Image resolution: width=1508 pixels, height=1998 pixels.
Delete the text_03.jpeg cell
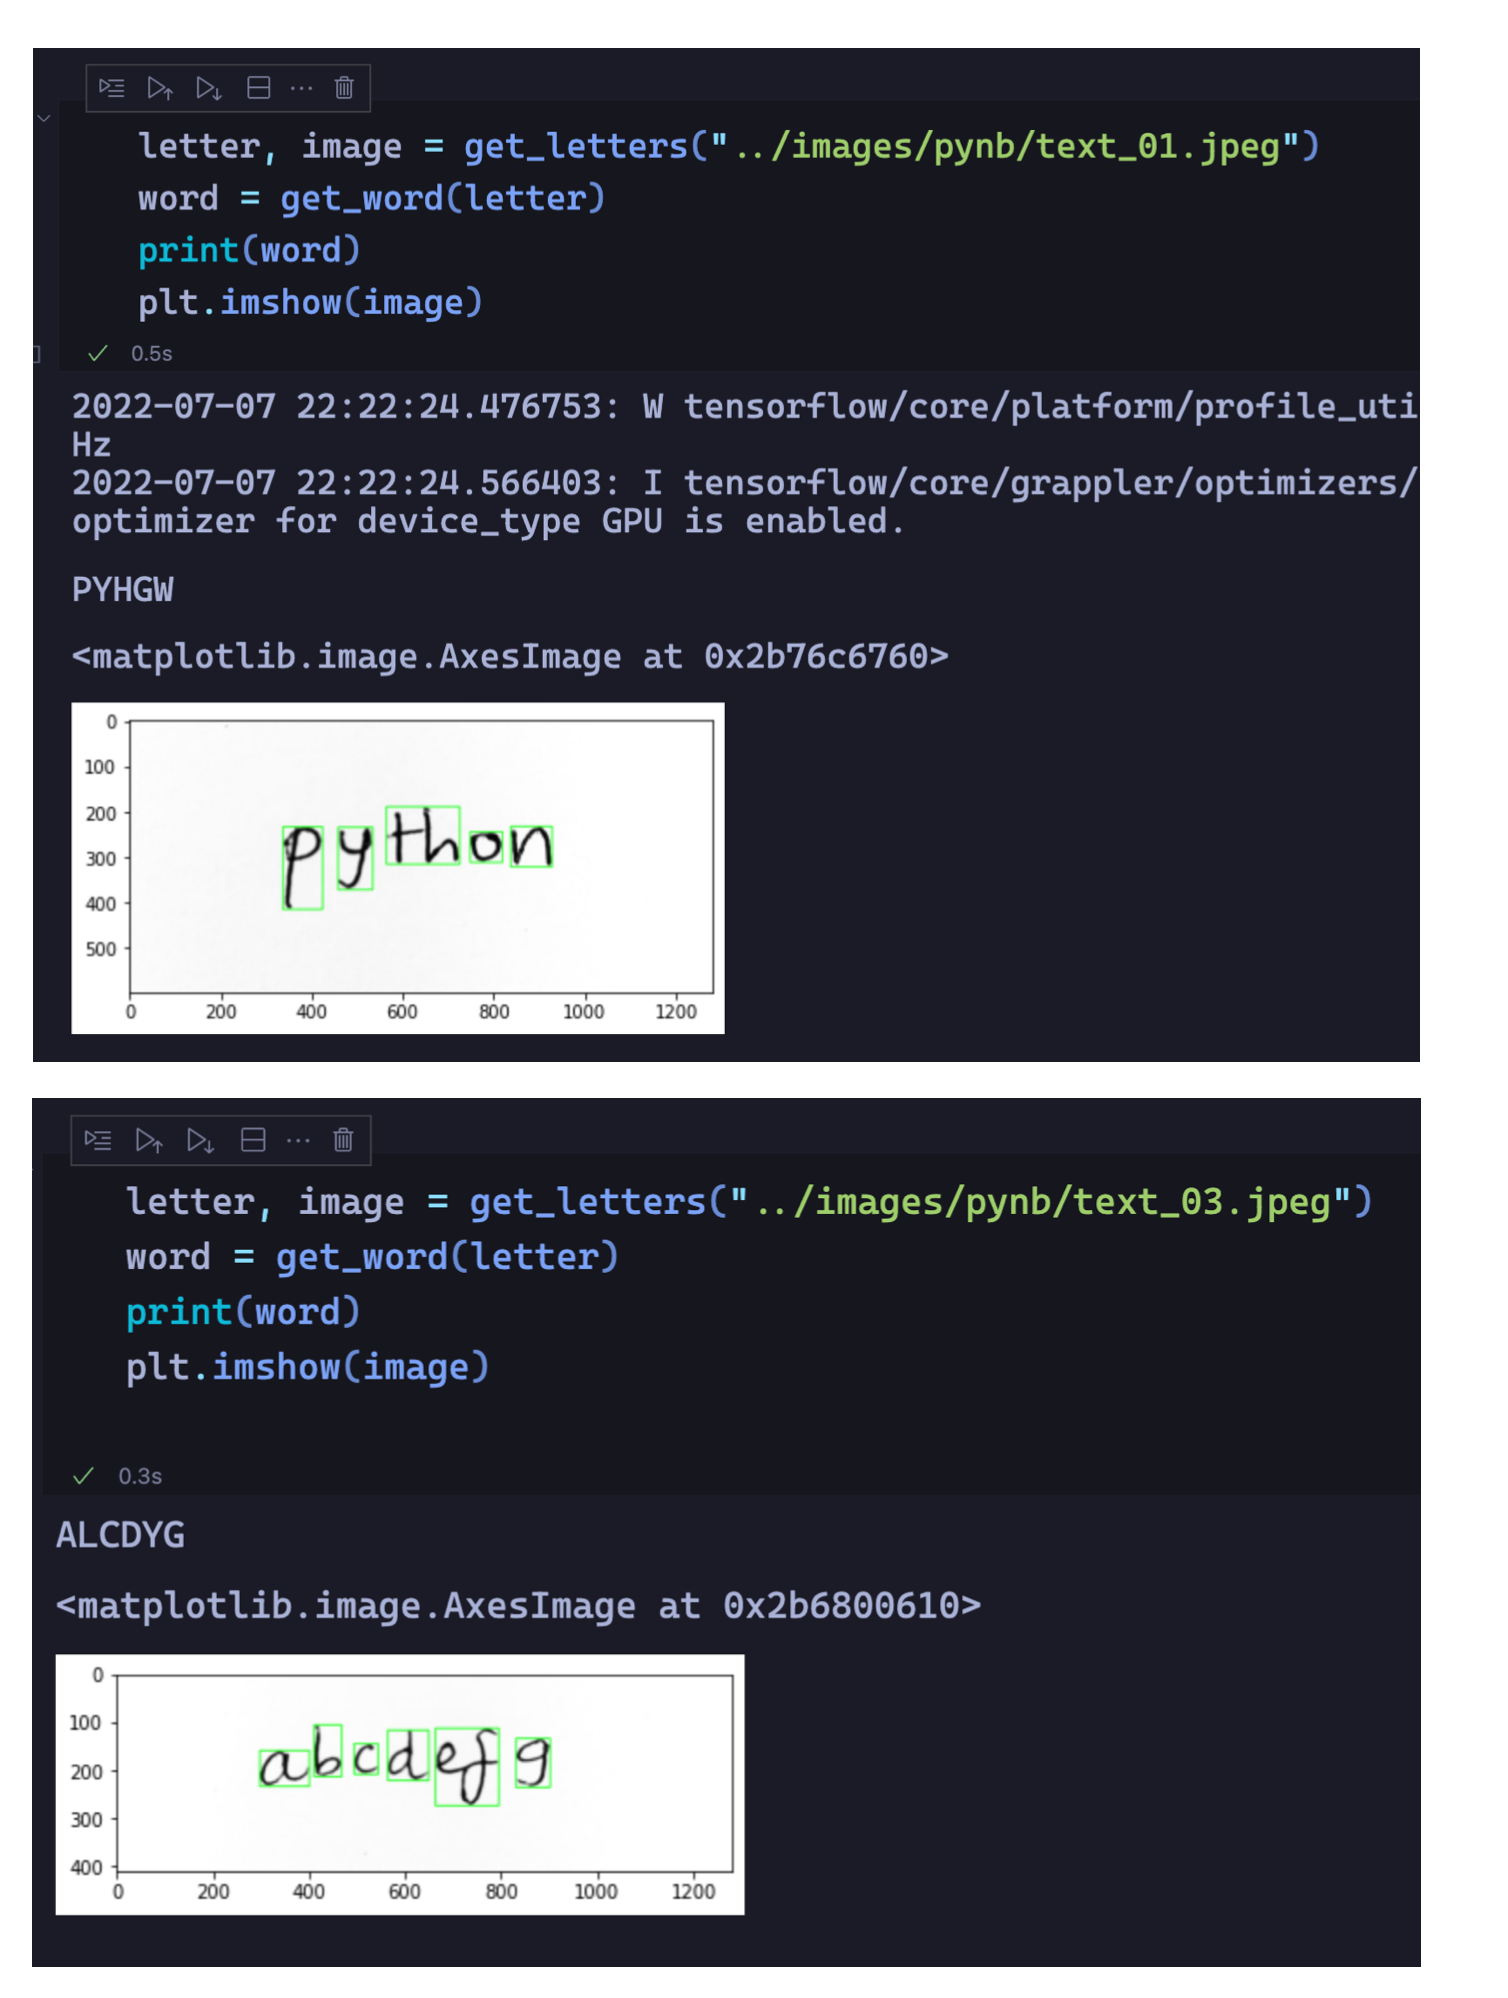coord(343,1140)
